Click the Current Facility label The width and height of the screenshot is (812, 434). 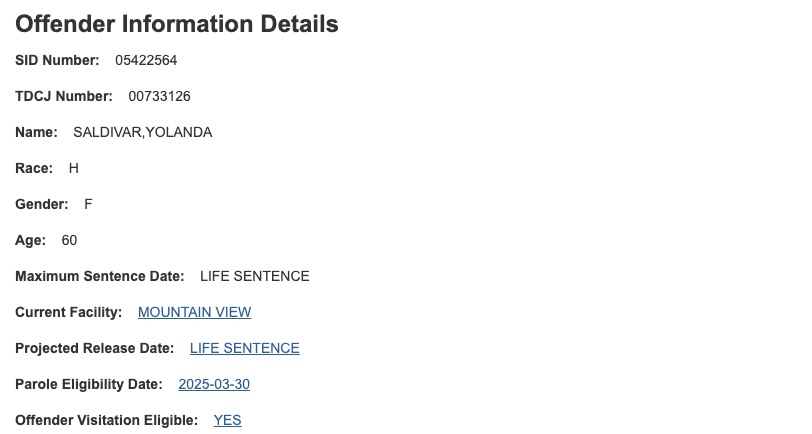[x=68, y=312]
